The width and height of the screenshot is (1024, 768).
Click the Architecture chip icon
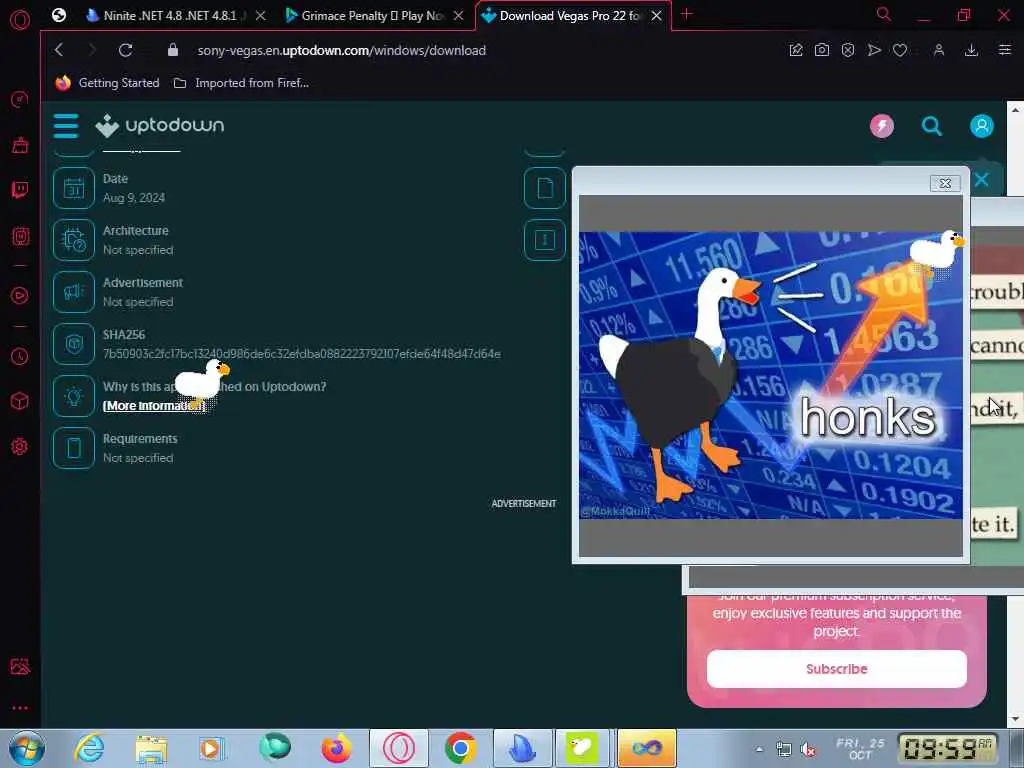point(74,240)
